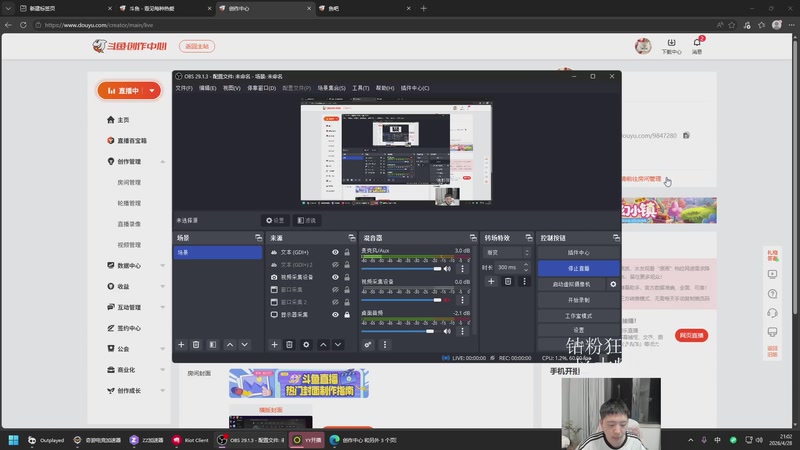Open 桌面音频 channel options menu
The image size is (800, 450).
pos(463,331)
